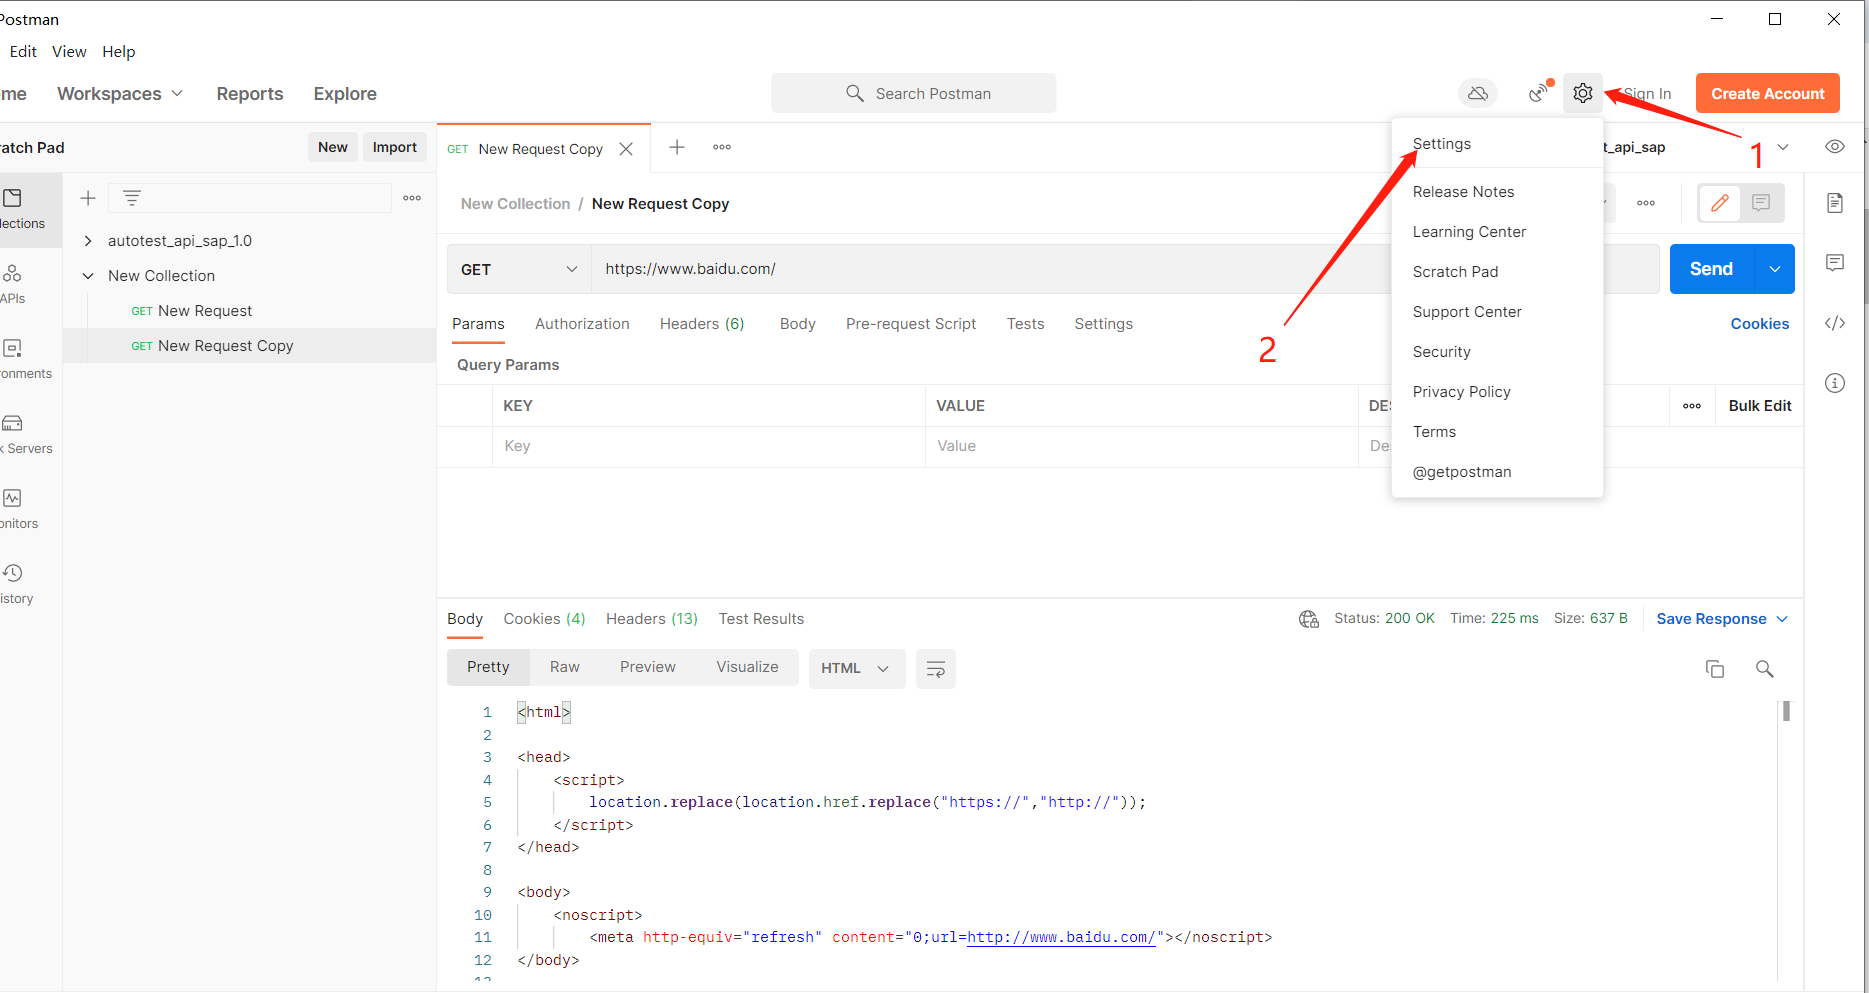Screen dimensions: 1869x993
Task: Switch to comment mode icon
Action: pyautogui.click(x=1761, y=203)
